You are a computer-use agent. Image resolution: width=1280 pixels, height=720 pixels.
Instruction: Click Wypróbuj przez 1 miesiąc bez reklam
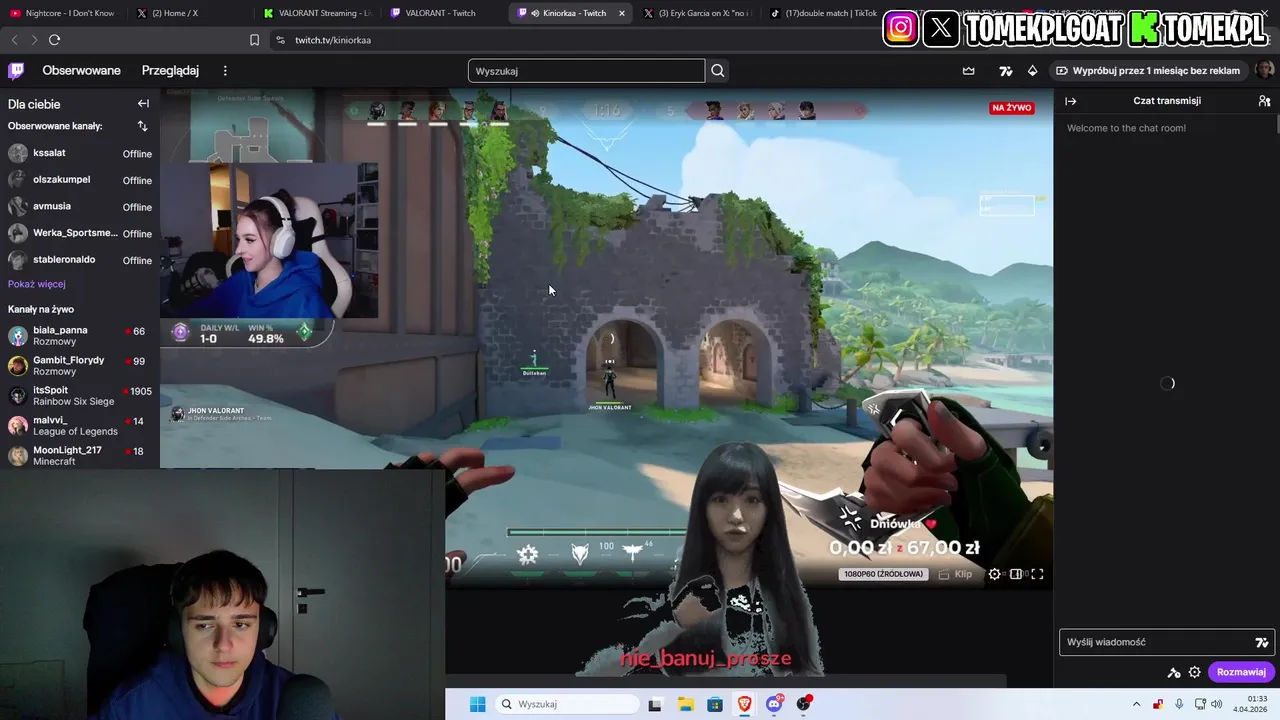pyautogui.click(x=1149, y=71)
